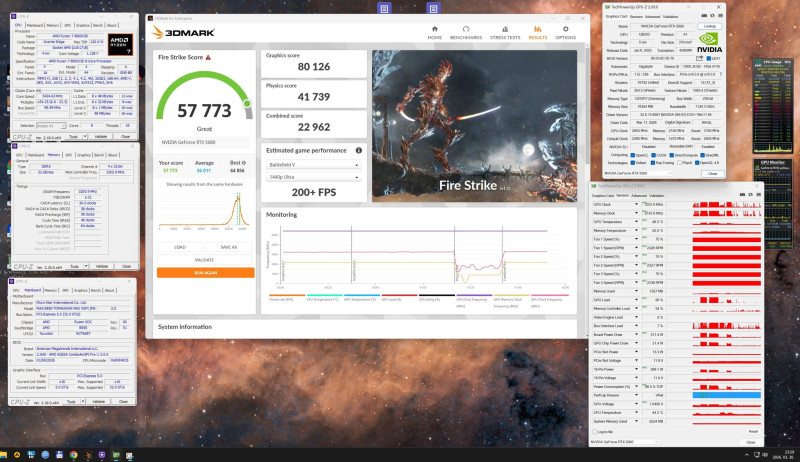
Task: Click the Reset button in GPU-Z Sensors
Action: pos(753,431)
